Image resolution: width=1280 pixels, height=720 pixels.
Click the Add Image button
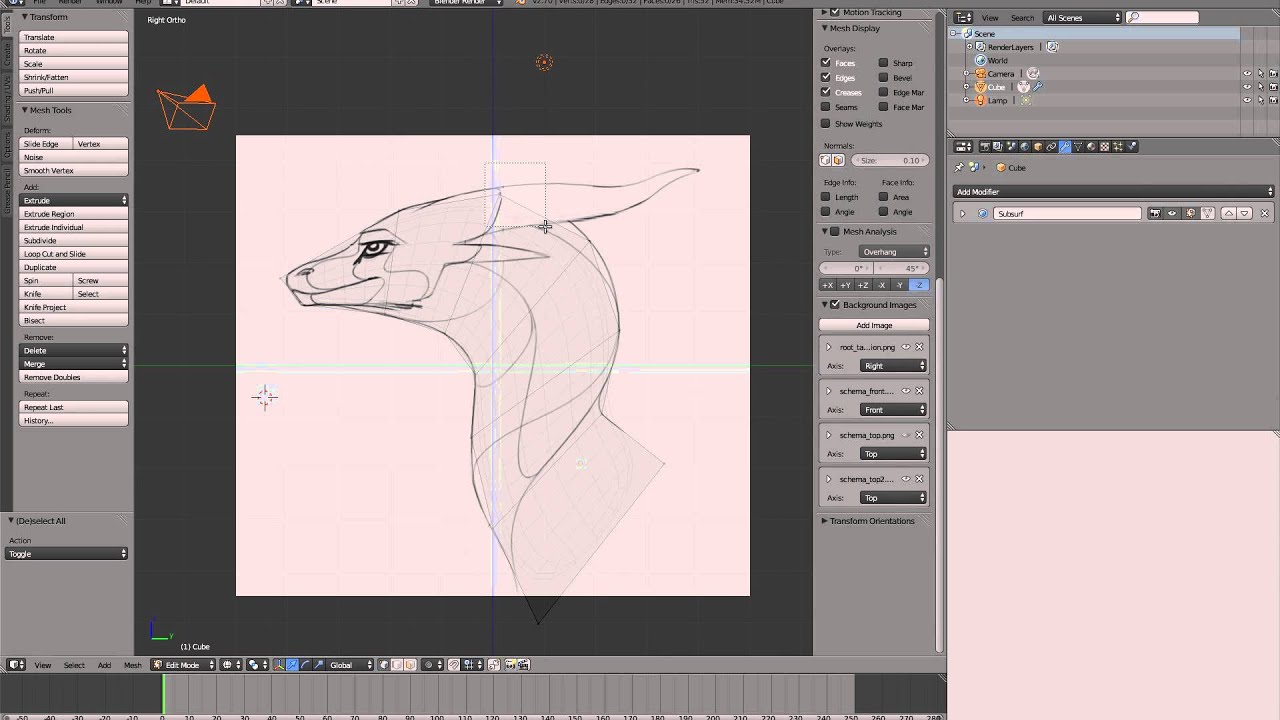pyautogui.click(x=874, y=325)
